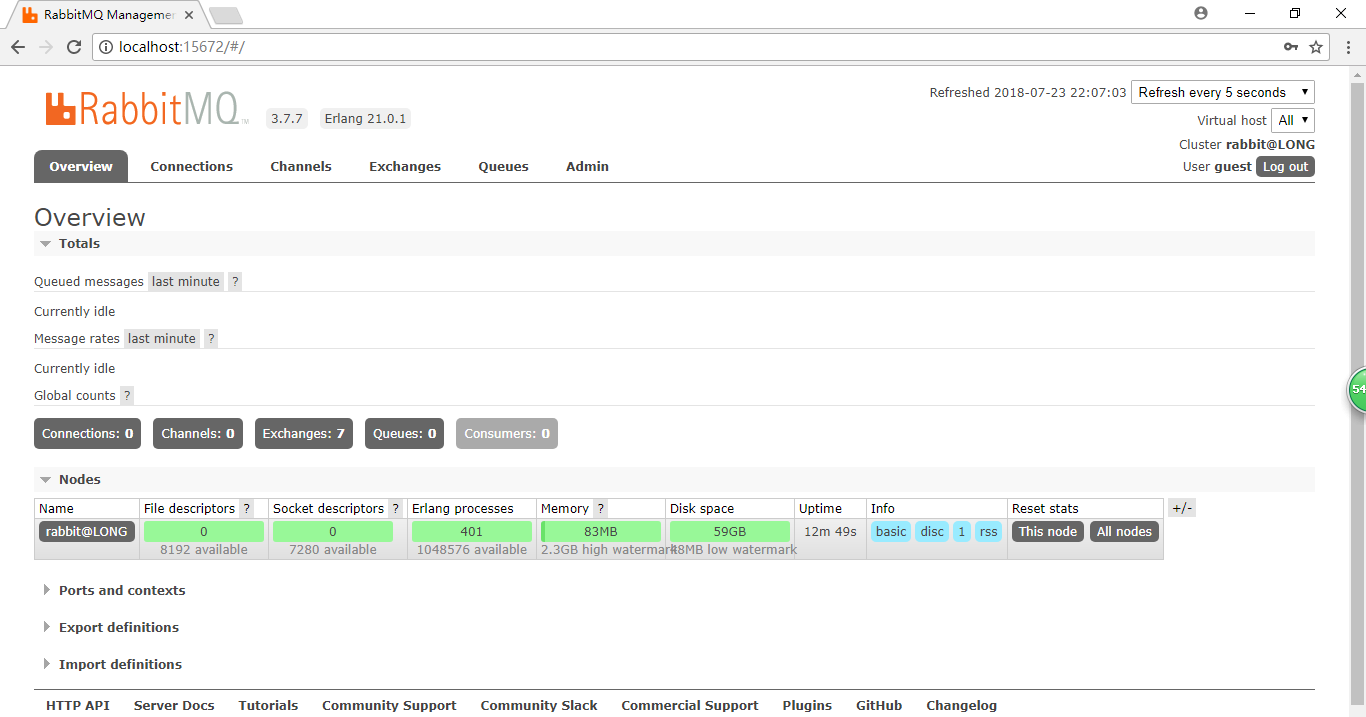The image size is (1366, 717).
Task: Open the HTTP API footer link
Action: click(78, 706)
